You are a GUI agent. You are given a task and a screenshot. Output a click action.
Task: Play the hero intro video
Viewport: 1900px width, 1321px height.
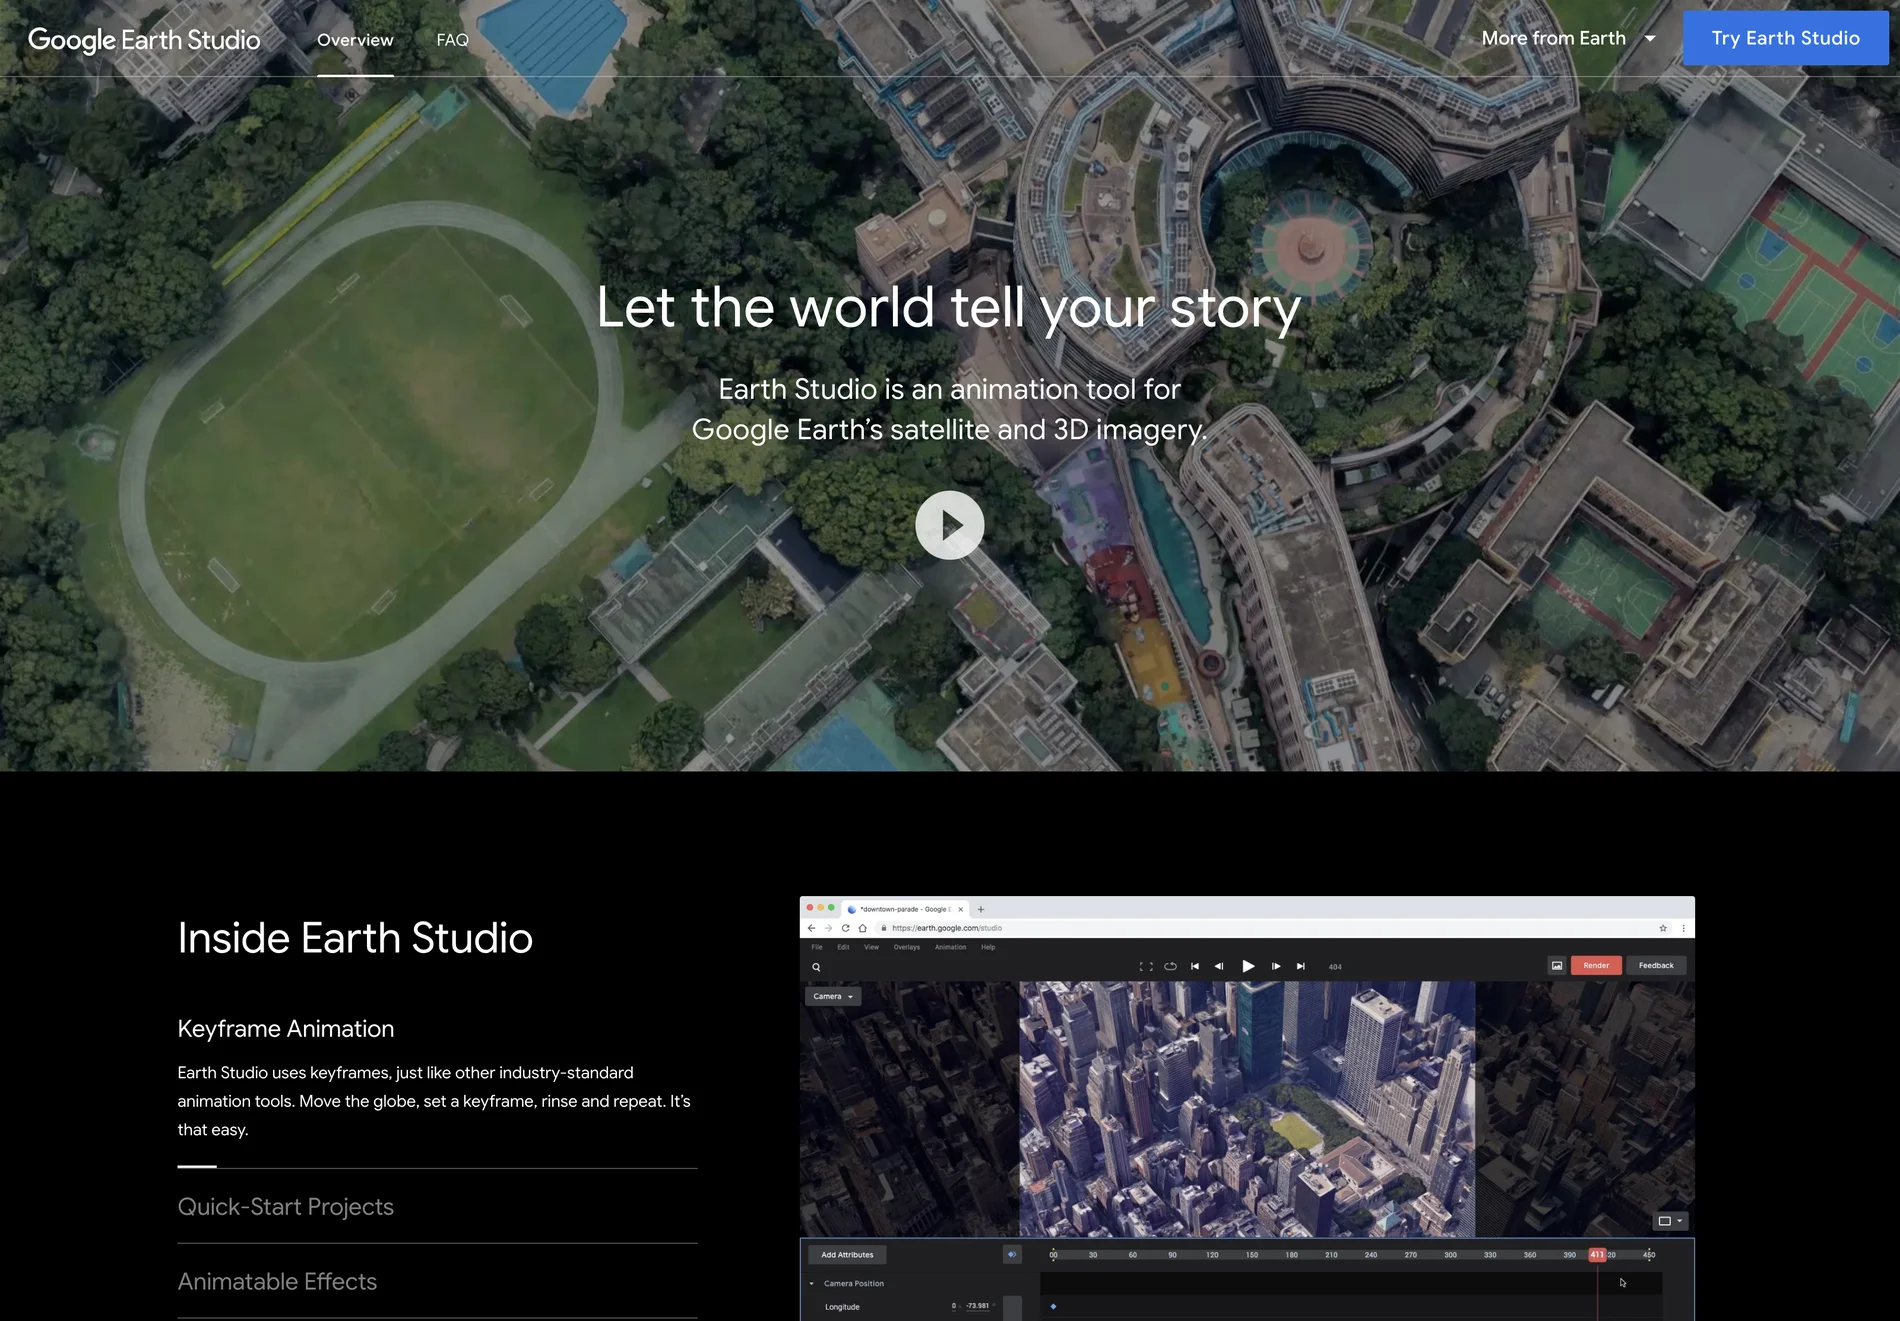pyautogui.click(x=949, y=525)
